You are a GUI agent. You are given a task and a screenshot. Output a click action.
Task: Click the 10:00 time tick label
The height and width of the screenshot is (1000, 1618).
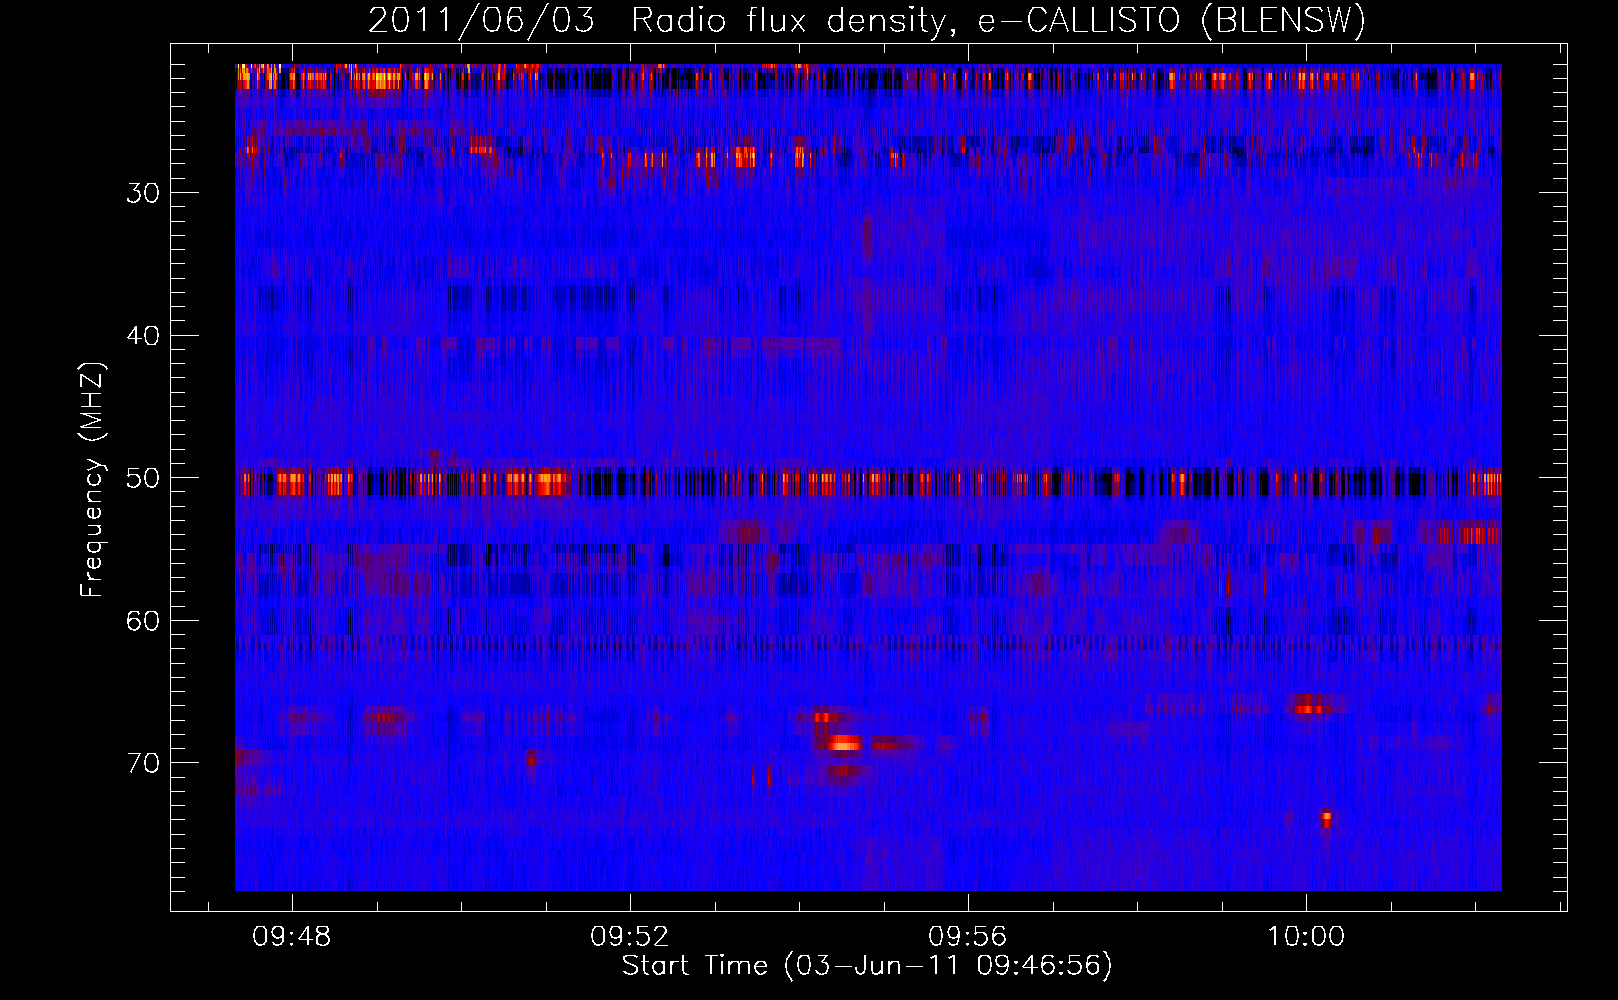pos(1305,937)
